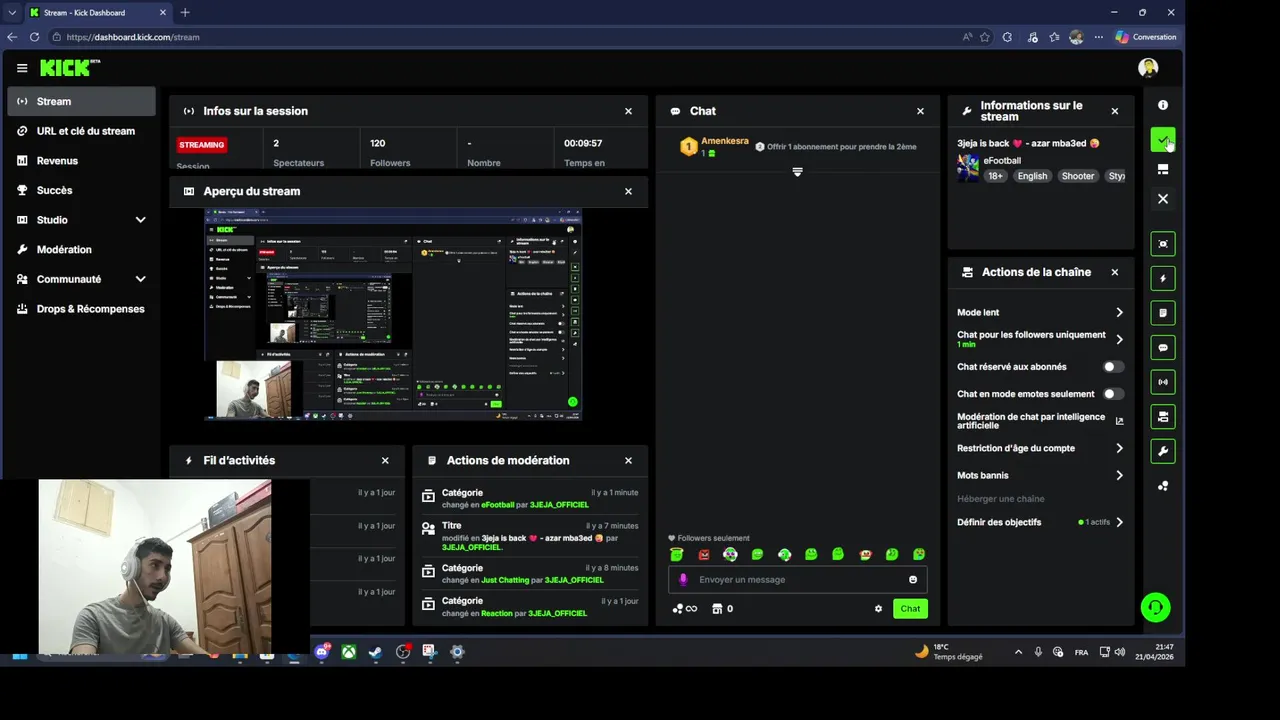Open the layout icon in right rail
1280x720 pixels.
(x=1163, y=170)
